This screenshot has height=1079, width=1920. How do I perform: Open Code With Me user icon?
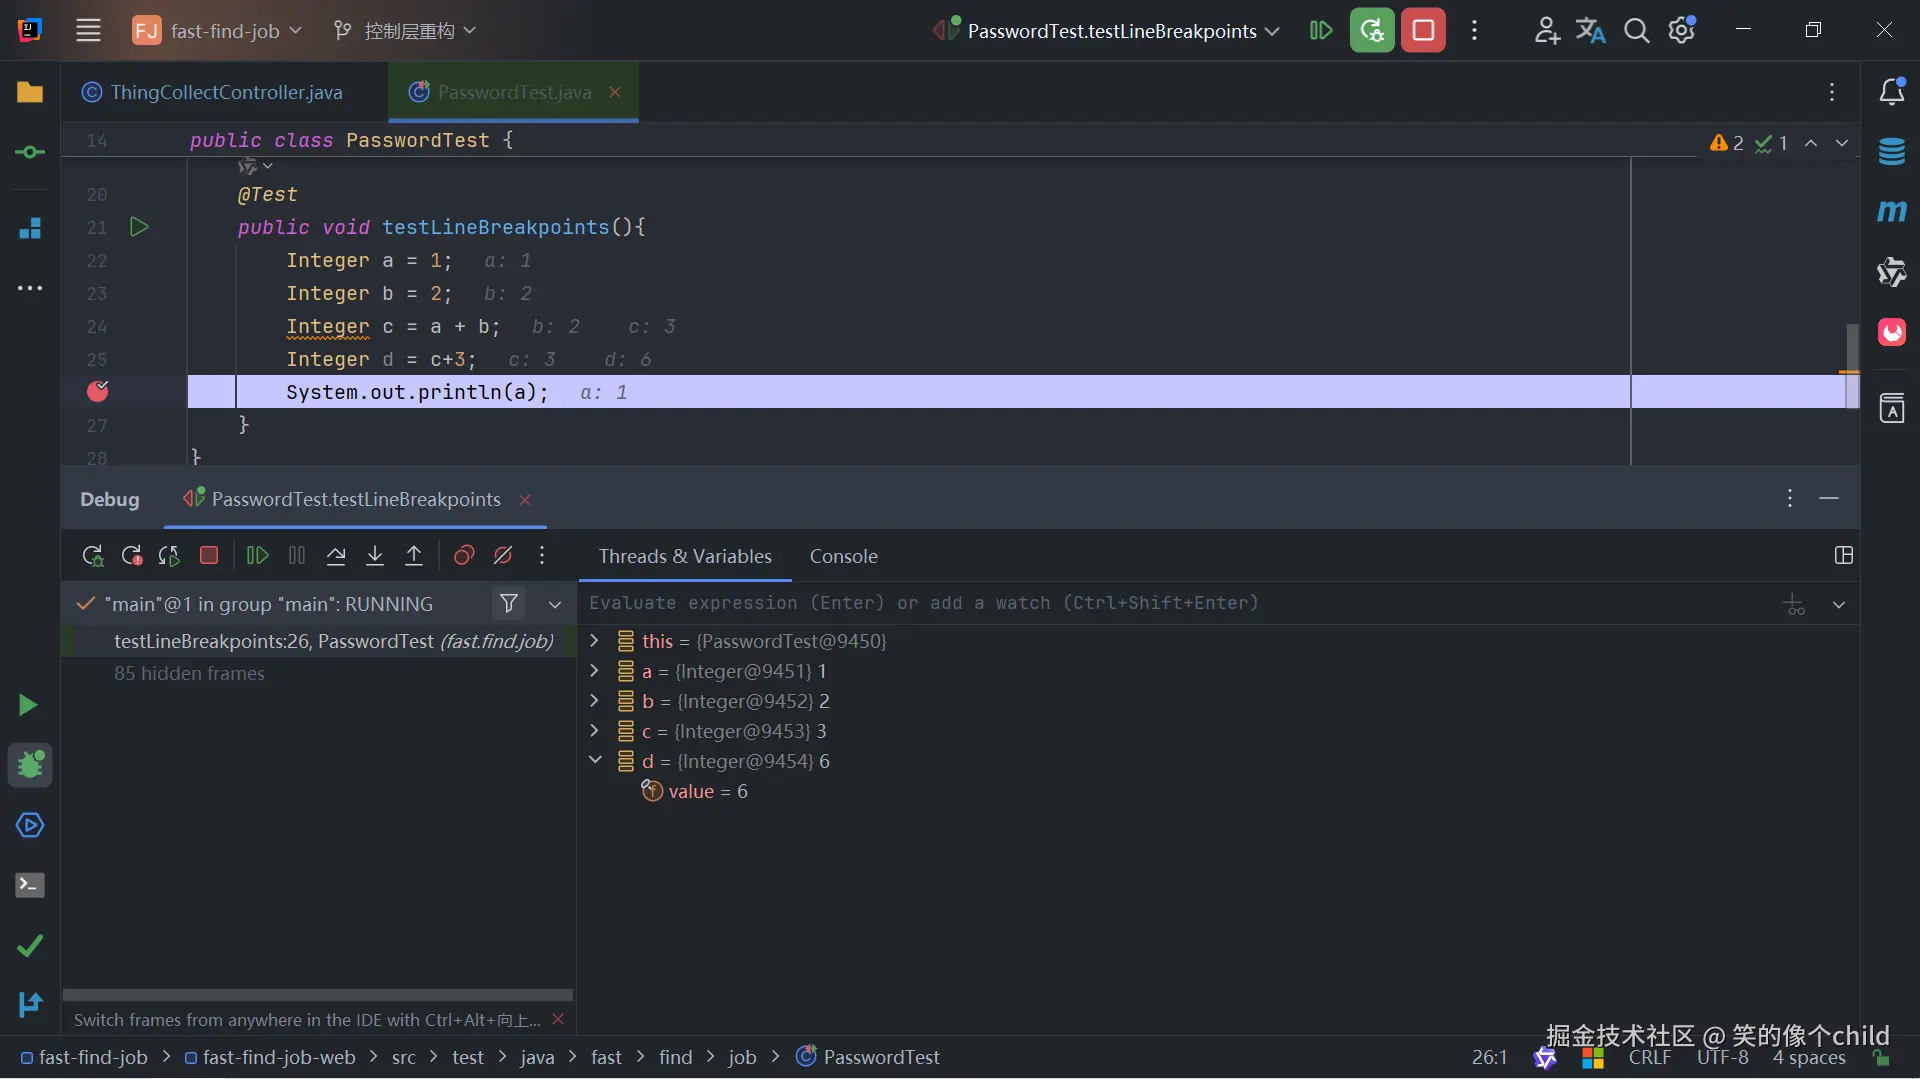(1546, 31)
